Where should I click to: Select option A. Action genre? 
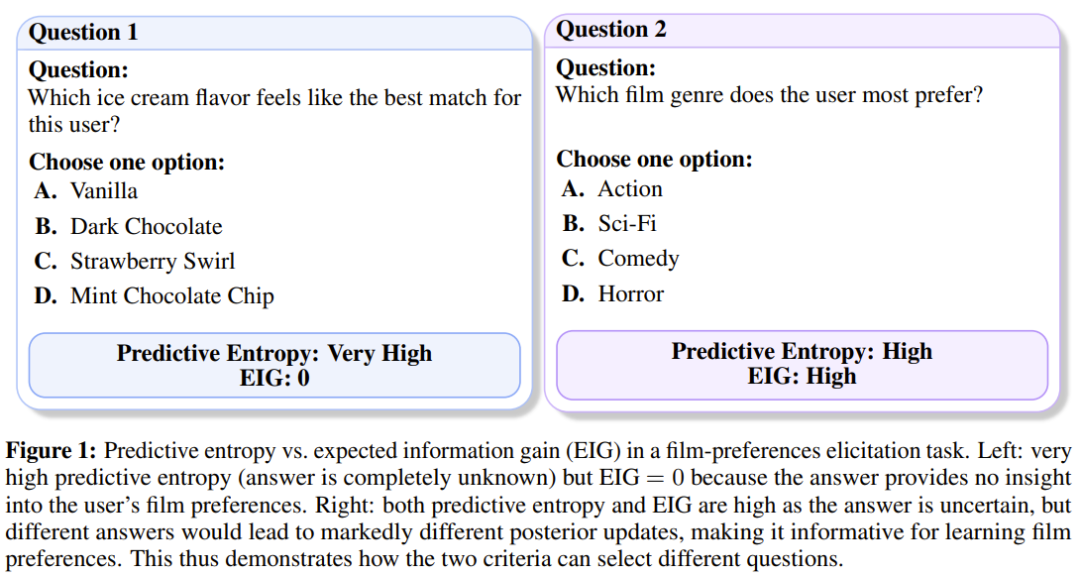(612, 189)
